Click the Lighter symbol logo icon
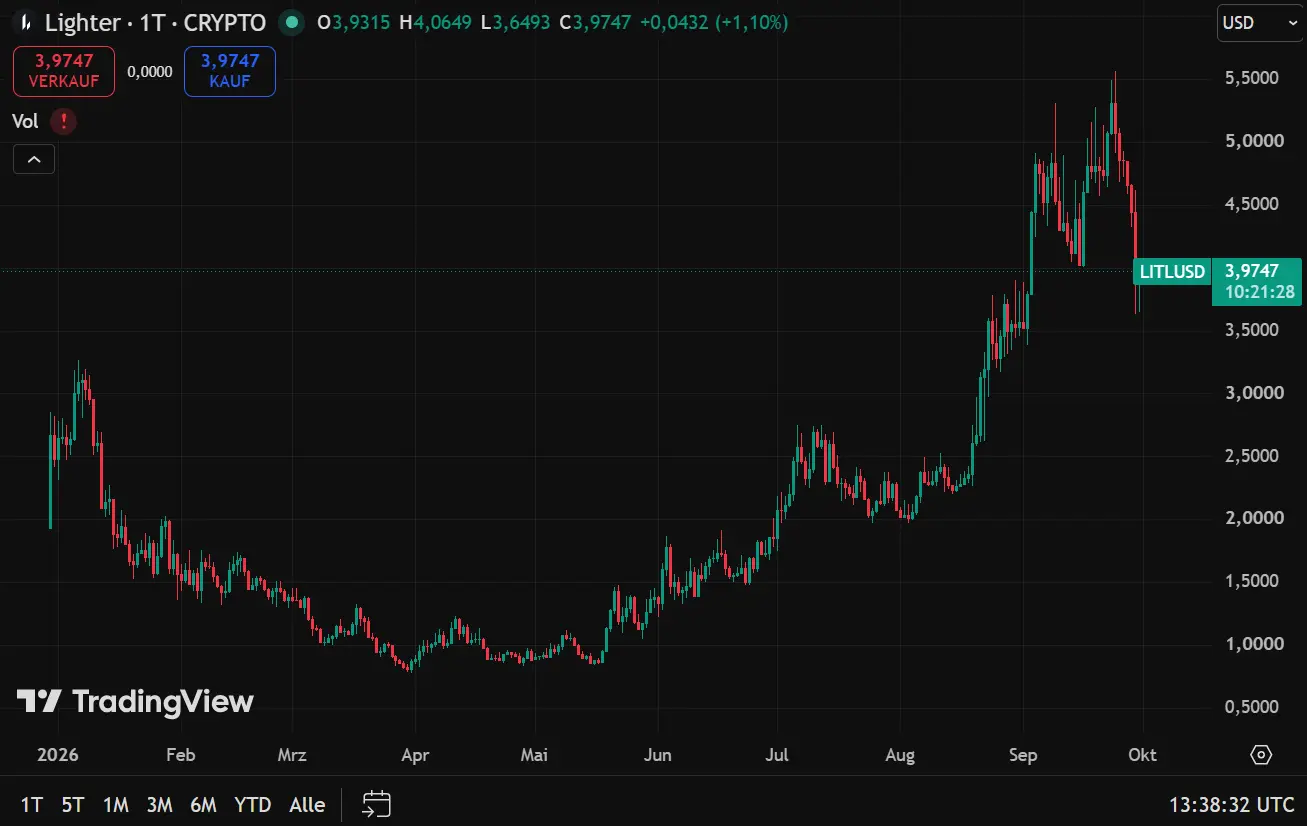The image size is (1307, 826). click(x=26, y=22)
